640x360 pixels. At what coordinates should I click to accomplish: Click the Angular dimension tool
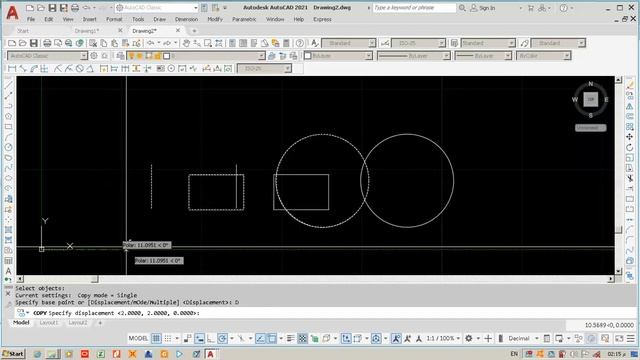click(x=90, y=69)
